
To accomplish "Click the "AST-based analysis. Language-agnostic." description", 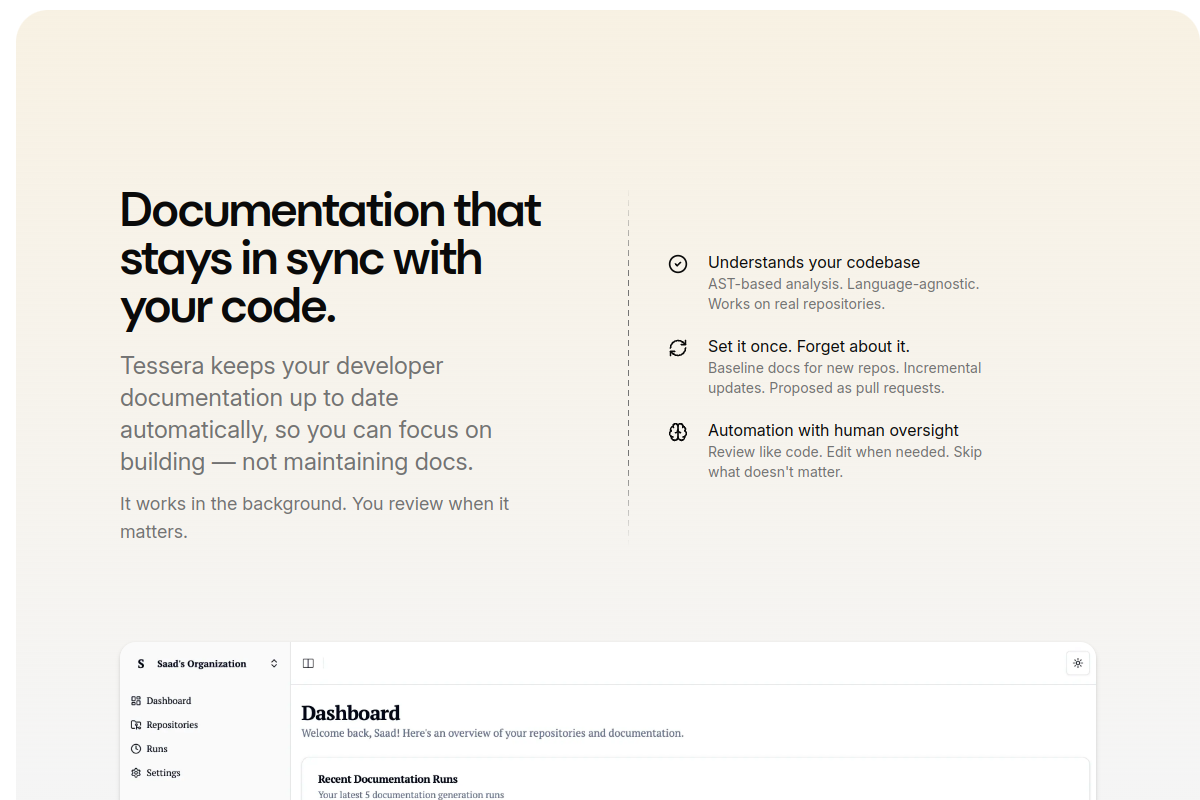I will coord(844,294).
